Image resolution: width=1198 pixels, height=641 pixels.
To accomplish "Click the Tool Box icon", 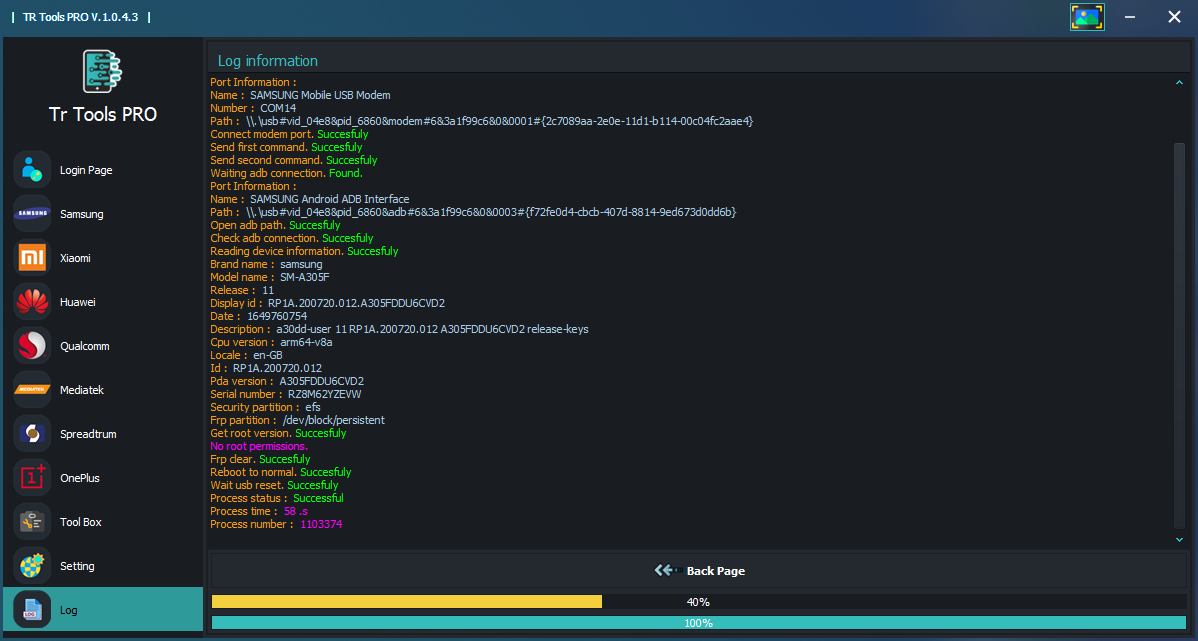I will 32,522.
